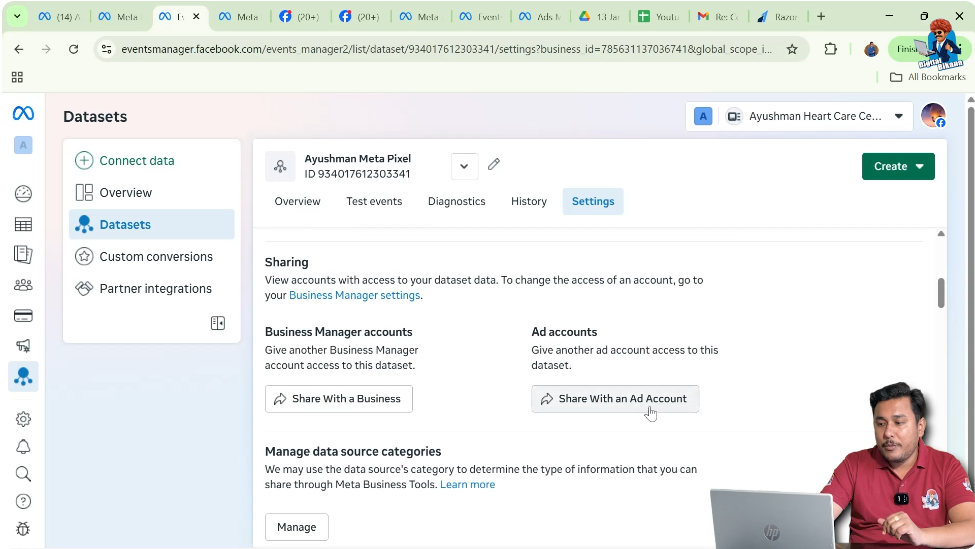Click the Sharing section heading
Screen dimensions: 975x549
[x=287, y=262]
